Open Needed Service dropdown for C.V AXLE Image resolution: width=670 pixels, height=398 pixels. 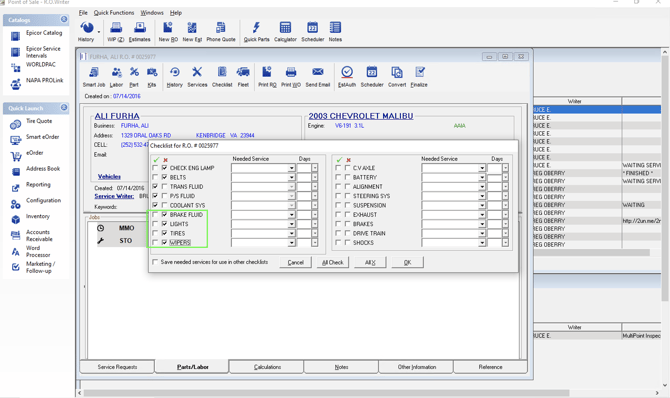point(482,168)
